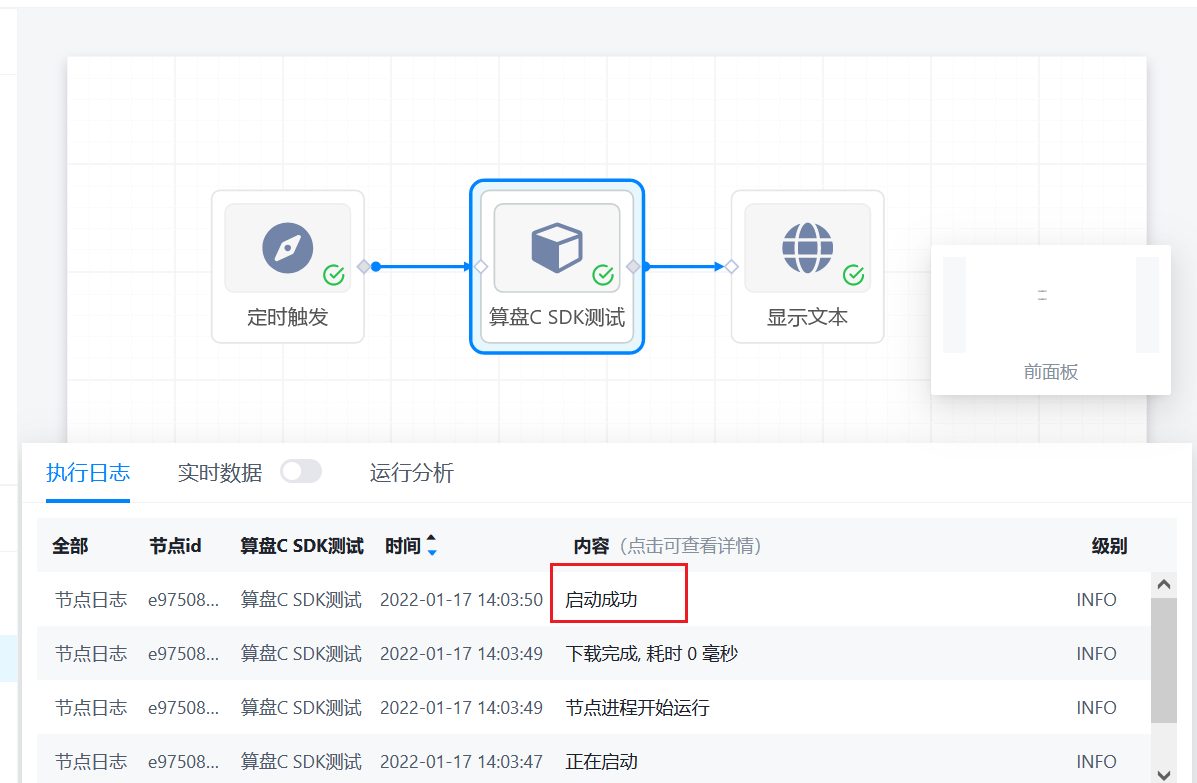Switch to the 执行日志 tab
Screen dimensions: 1197x783
pyautogui.click(x=88, y=473)
